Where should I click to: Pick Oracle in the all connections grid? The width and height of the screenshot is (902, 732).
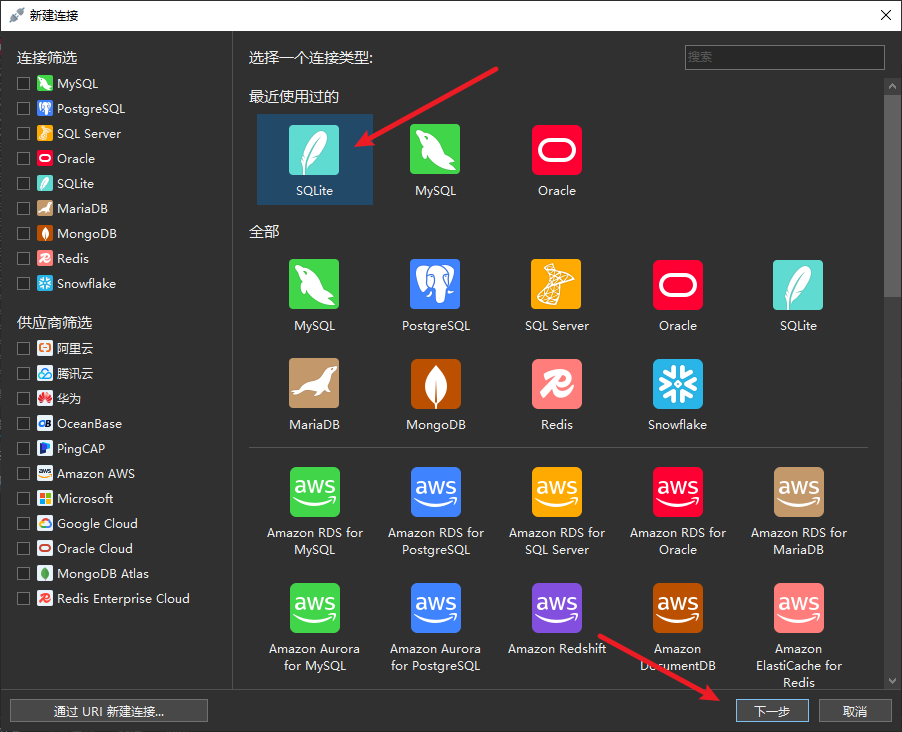coord(678,285)
